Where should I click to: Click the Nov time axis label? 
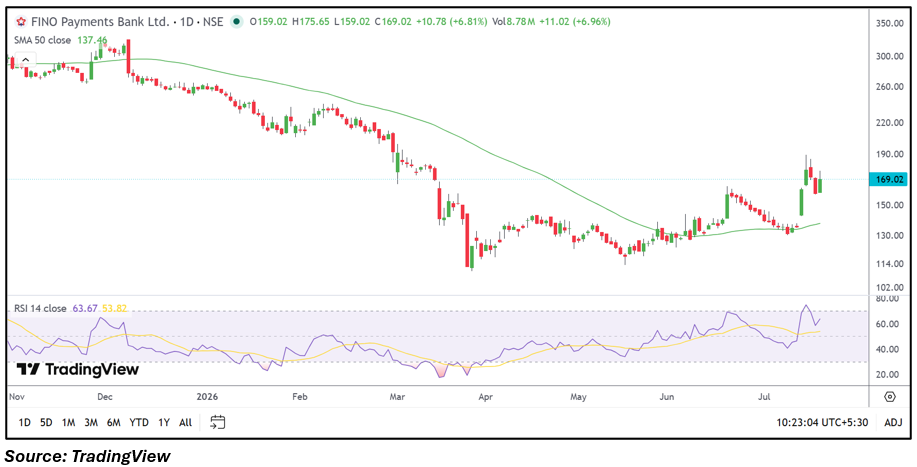(x=17, y=397)
